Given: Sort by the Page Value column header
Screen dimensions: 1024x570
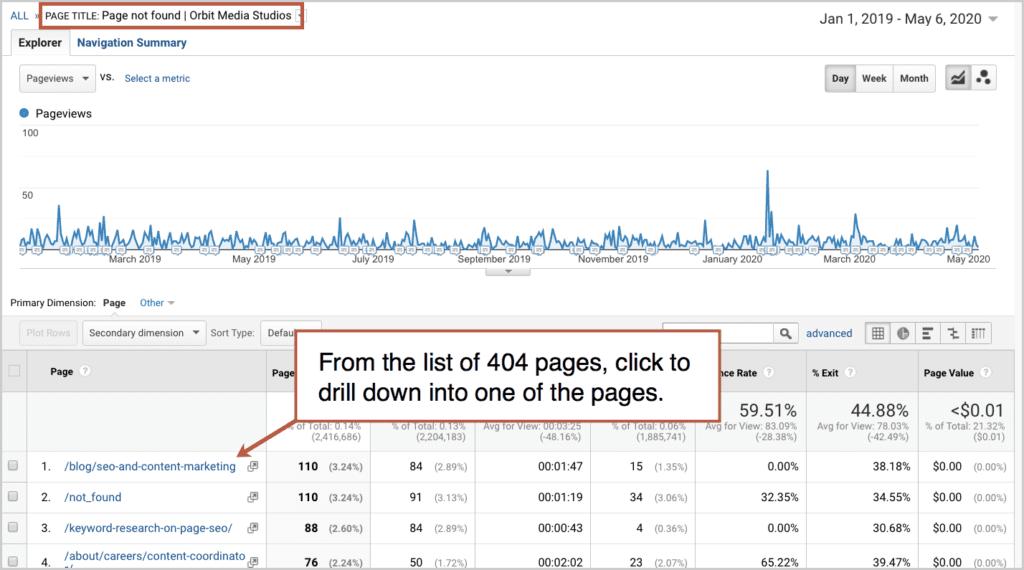Looking at the screenshot, I should 948,372.
